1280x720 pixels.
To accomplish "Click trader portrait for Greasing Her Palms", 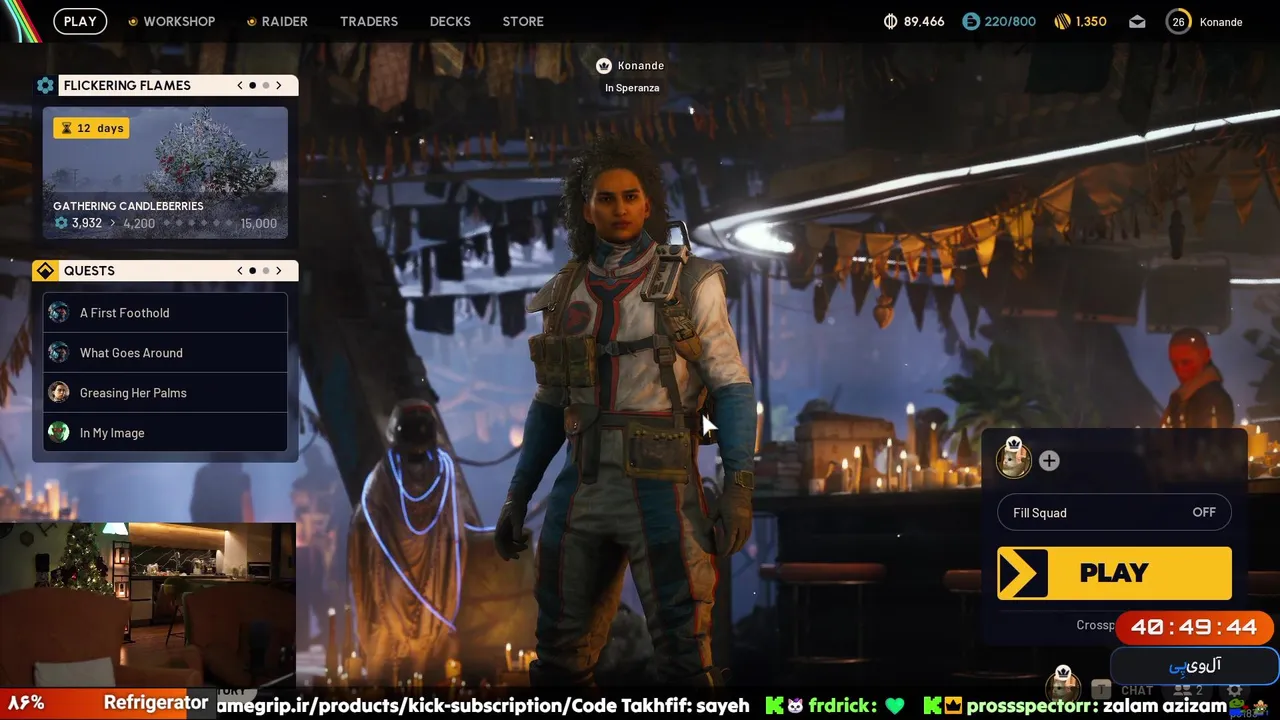I will (59, 392).
